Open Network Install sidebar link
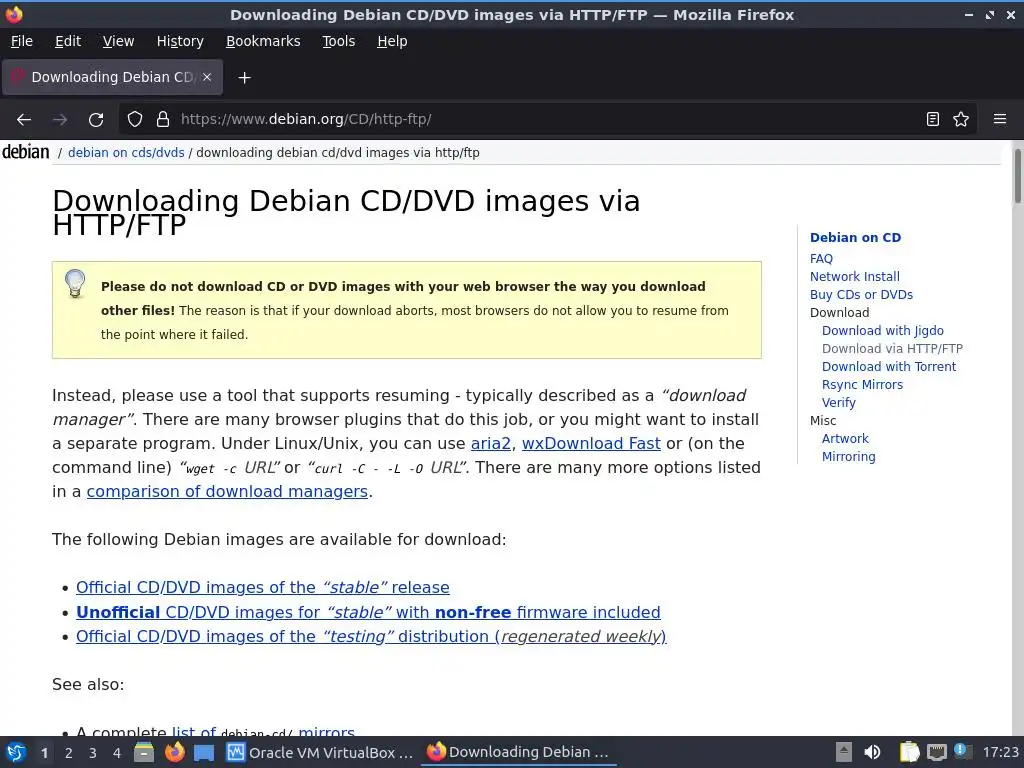The width and height of the screenshot is (1024, 768). click(854, 276)
